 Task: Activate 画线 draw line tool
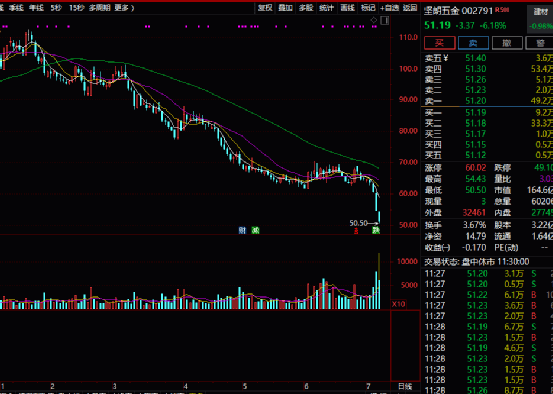(x=347, y=8)
